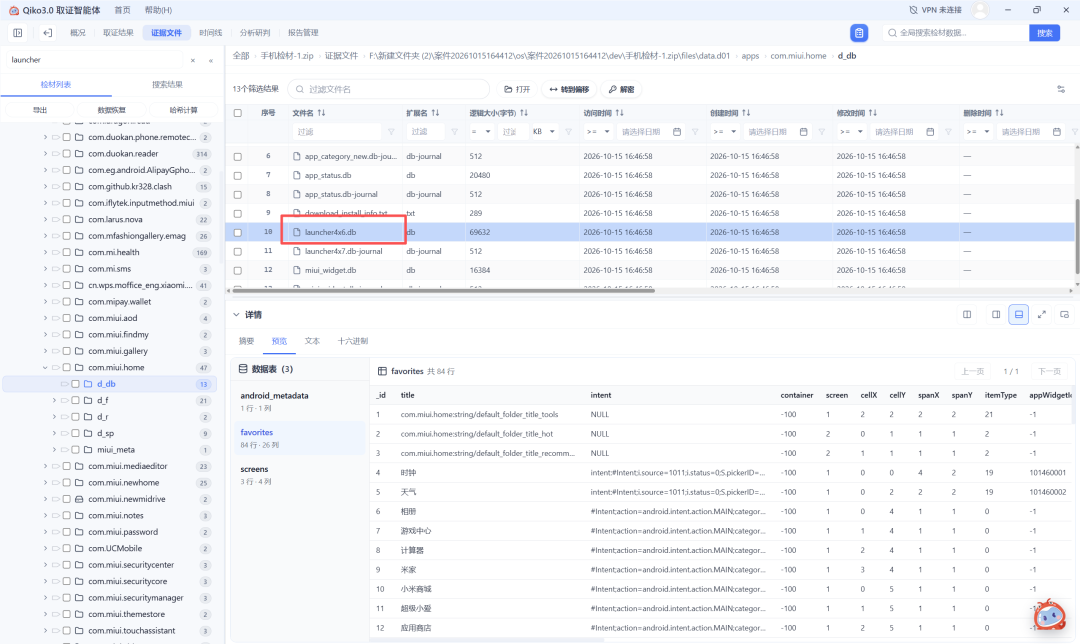Switch detail panel to bottom layout

1018,315
